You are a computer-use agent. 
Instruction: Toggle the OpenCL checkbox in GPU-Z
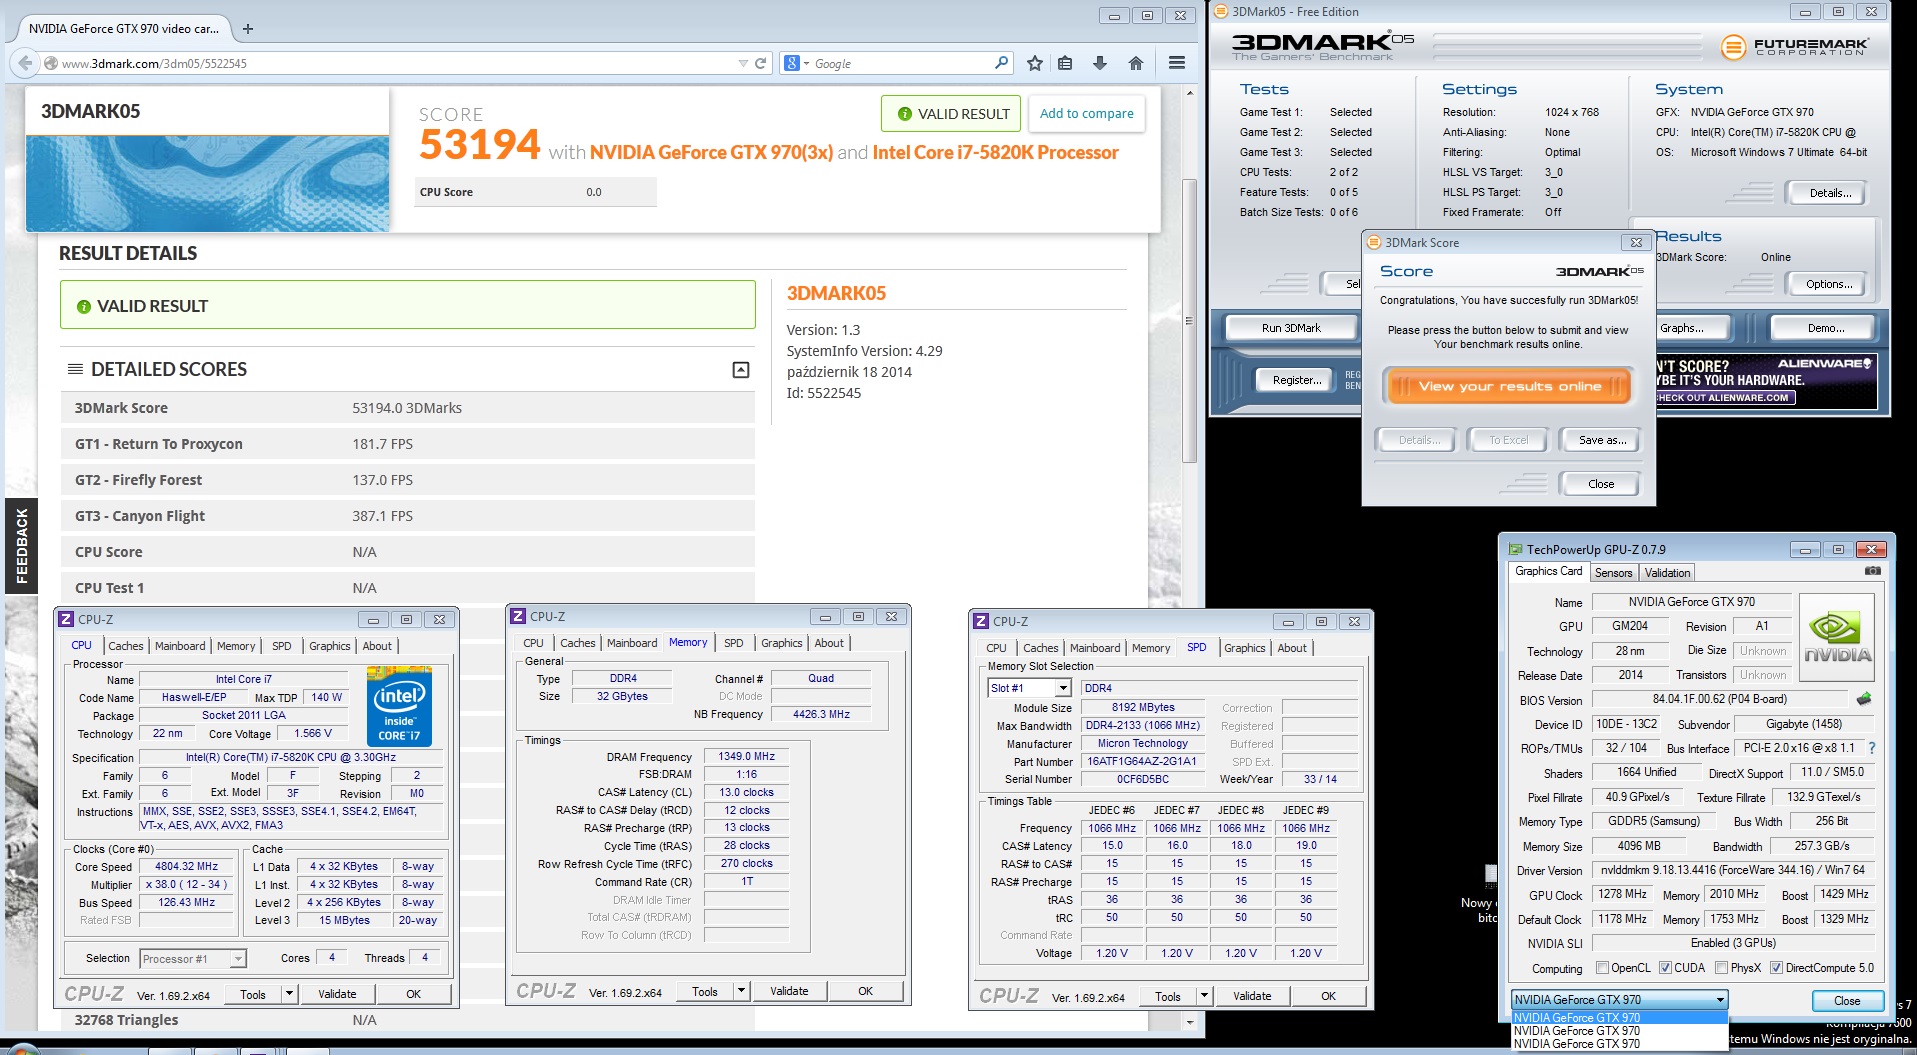[x=1602, y=968]
